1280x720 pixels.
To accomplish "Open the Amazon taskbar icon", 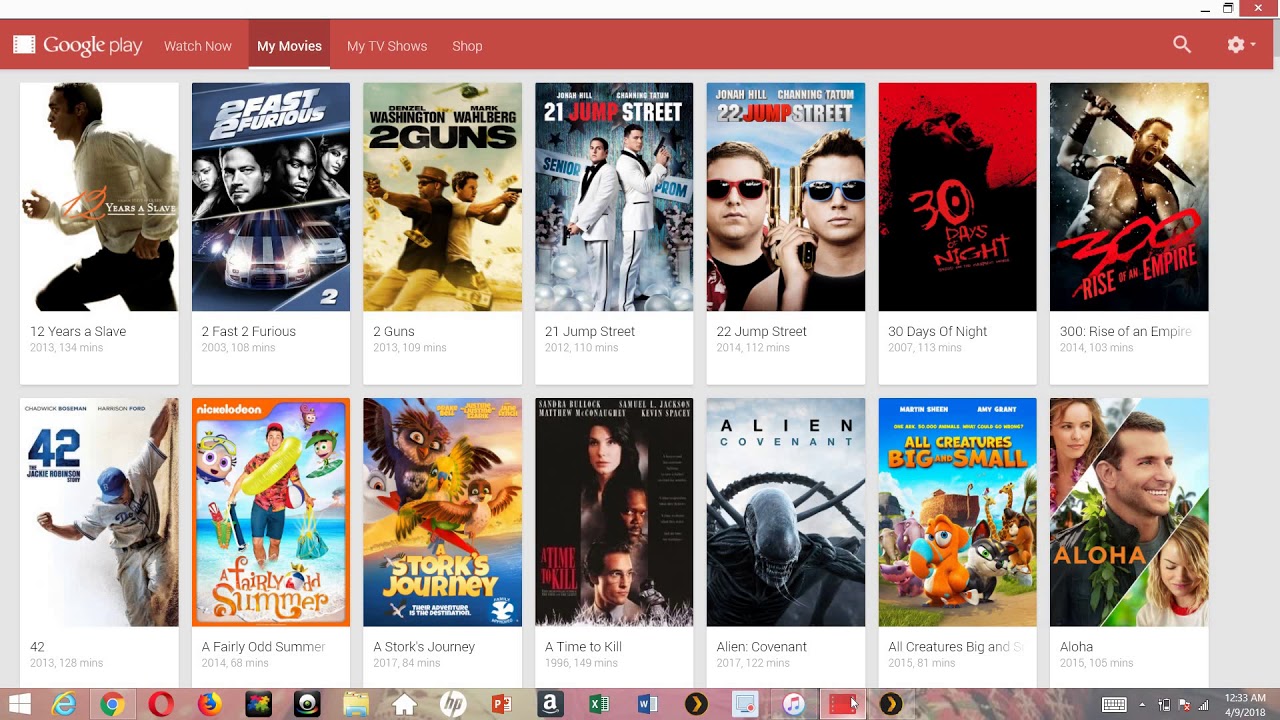I will pos(550,705).
